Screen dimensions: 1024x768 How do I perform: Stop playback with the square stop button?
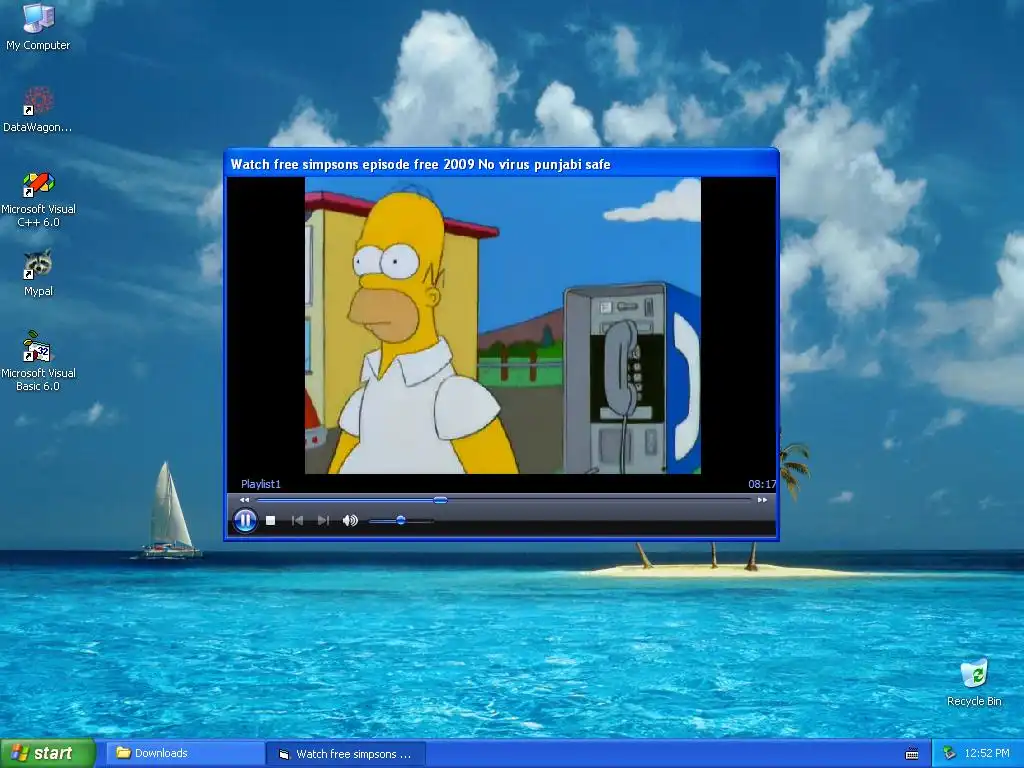pyautogui.click(x=270, y=520)
